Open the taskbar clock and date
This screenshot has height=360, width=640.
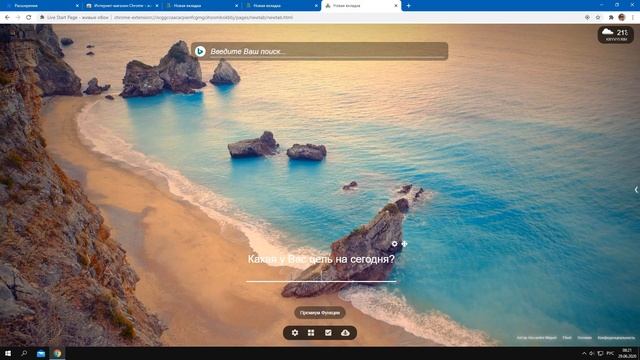pos(627,353)
